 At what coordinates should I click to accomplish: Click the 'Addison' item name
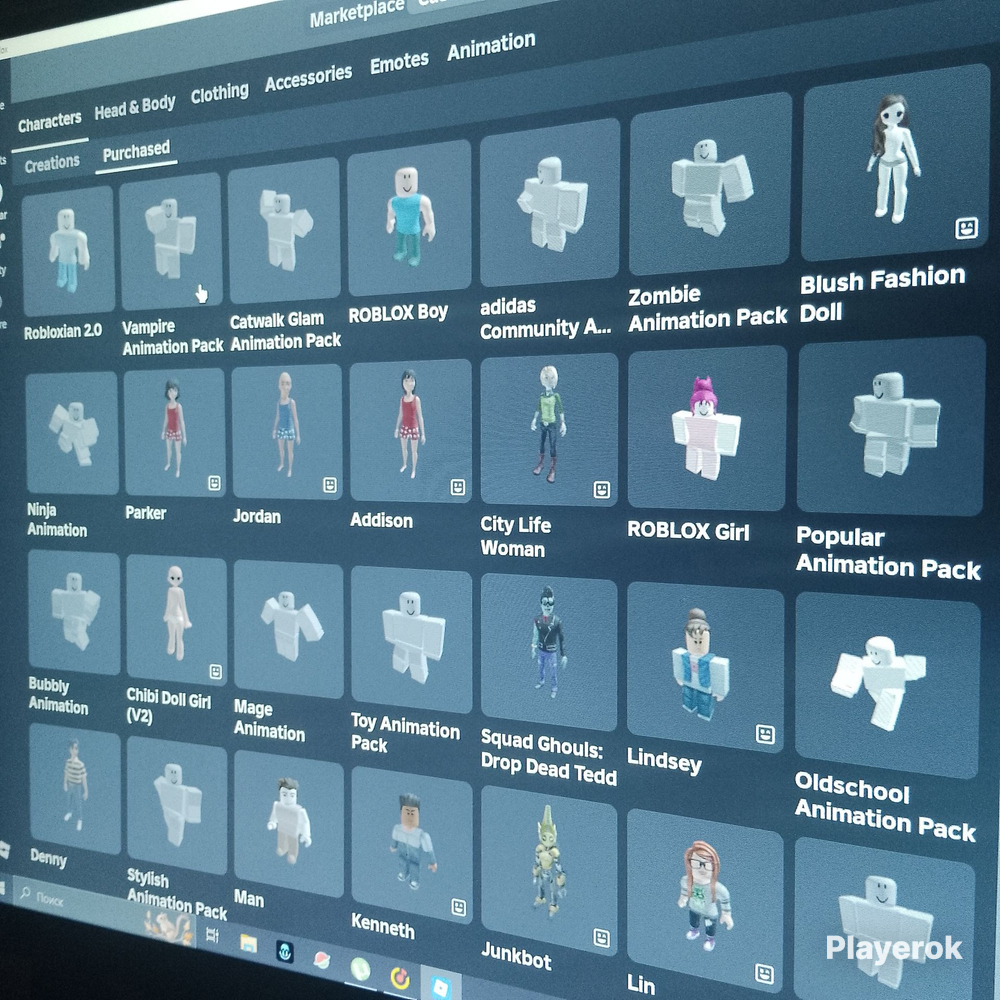click(x=381, y=520)
